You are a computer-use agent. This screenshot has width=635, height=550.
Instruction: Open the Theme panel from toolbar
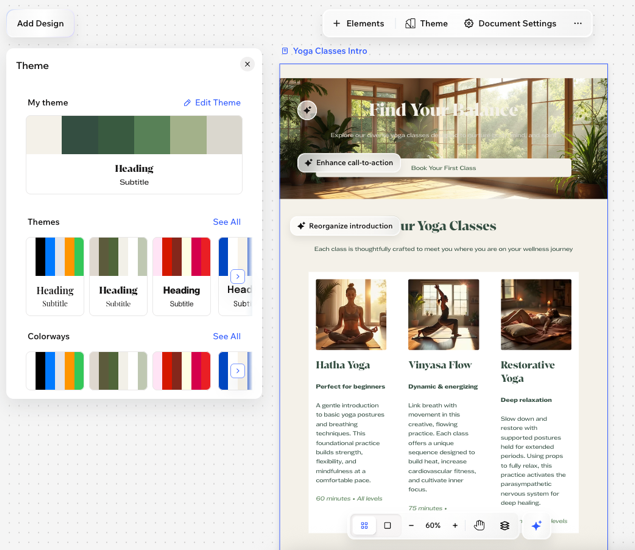tap(426, 23)
